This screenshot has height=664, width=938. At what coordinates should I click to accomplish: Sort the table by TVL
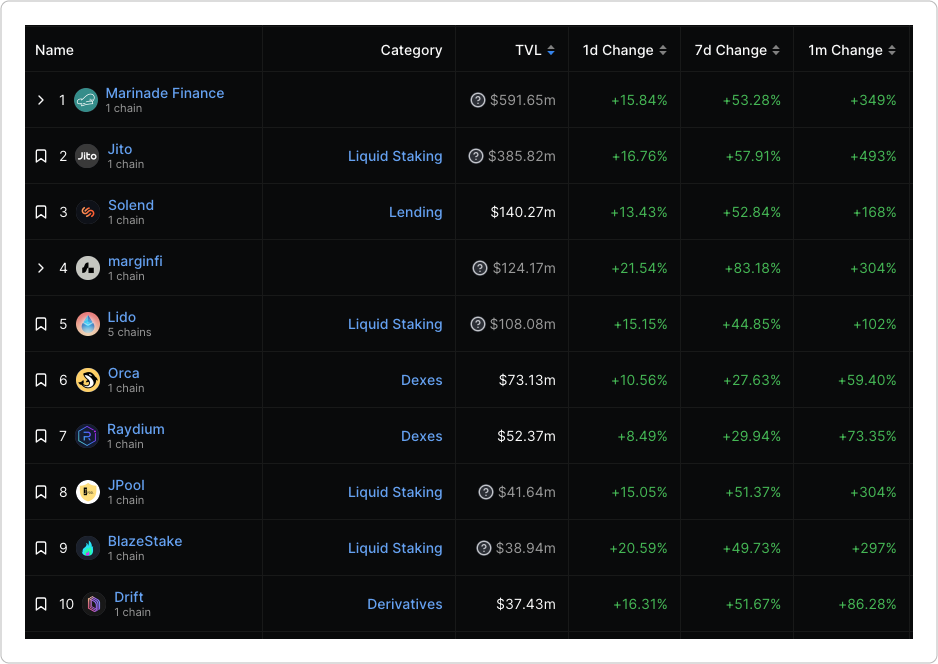click(x=550, y=50)
